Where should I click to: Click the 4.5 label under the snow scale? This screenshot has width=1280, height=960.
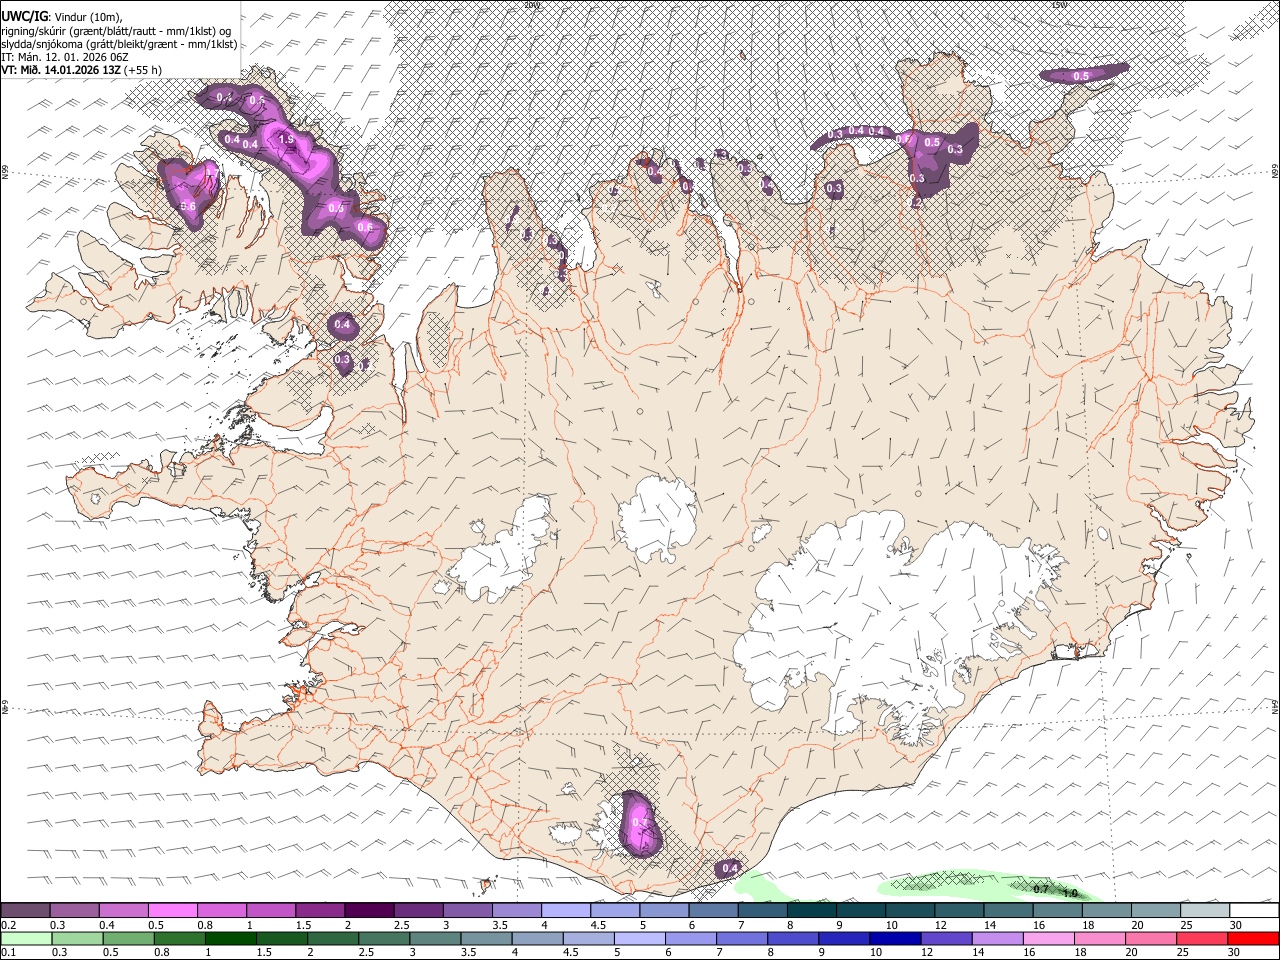click(x=598, y=925)
